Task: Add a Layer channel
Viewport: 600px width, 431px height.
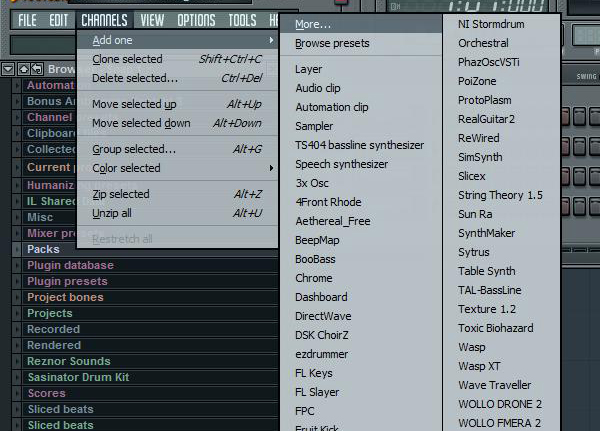Action: (361, 69)
